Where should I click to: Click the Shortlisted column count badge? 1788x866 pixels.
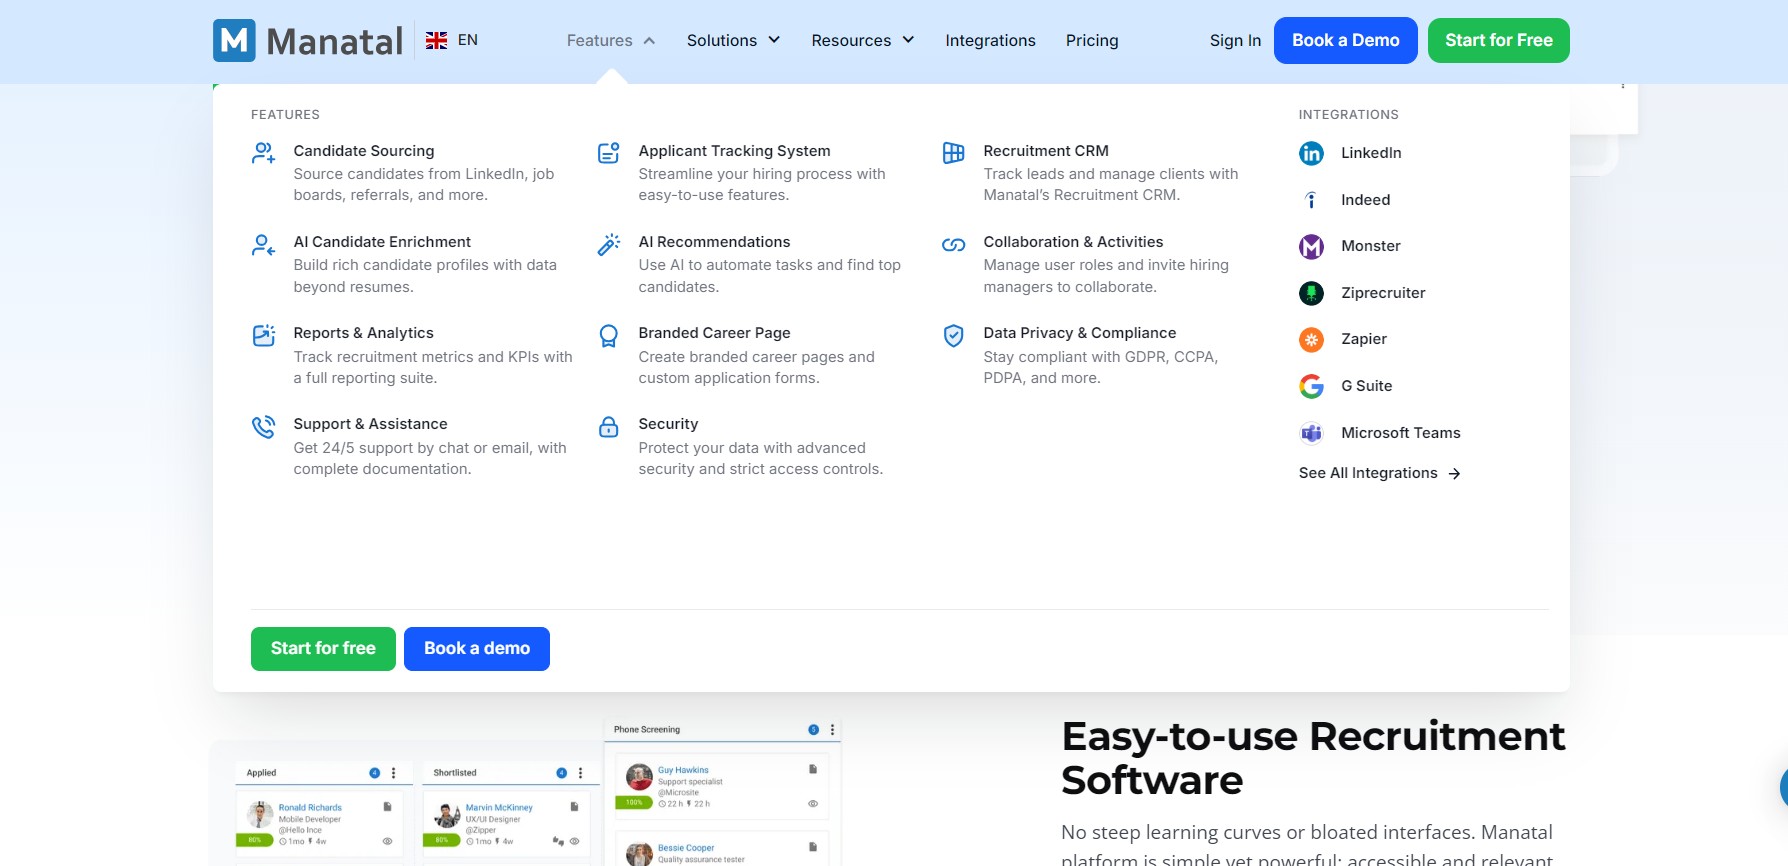(x=561, y=773)
